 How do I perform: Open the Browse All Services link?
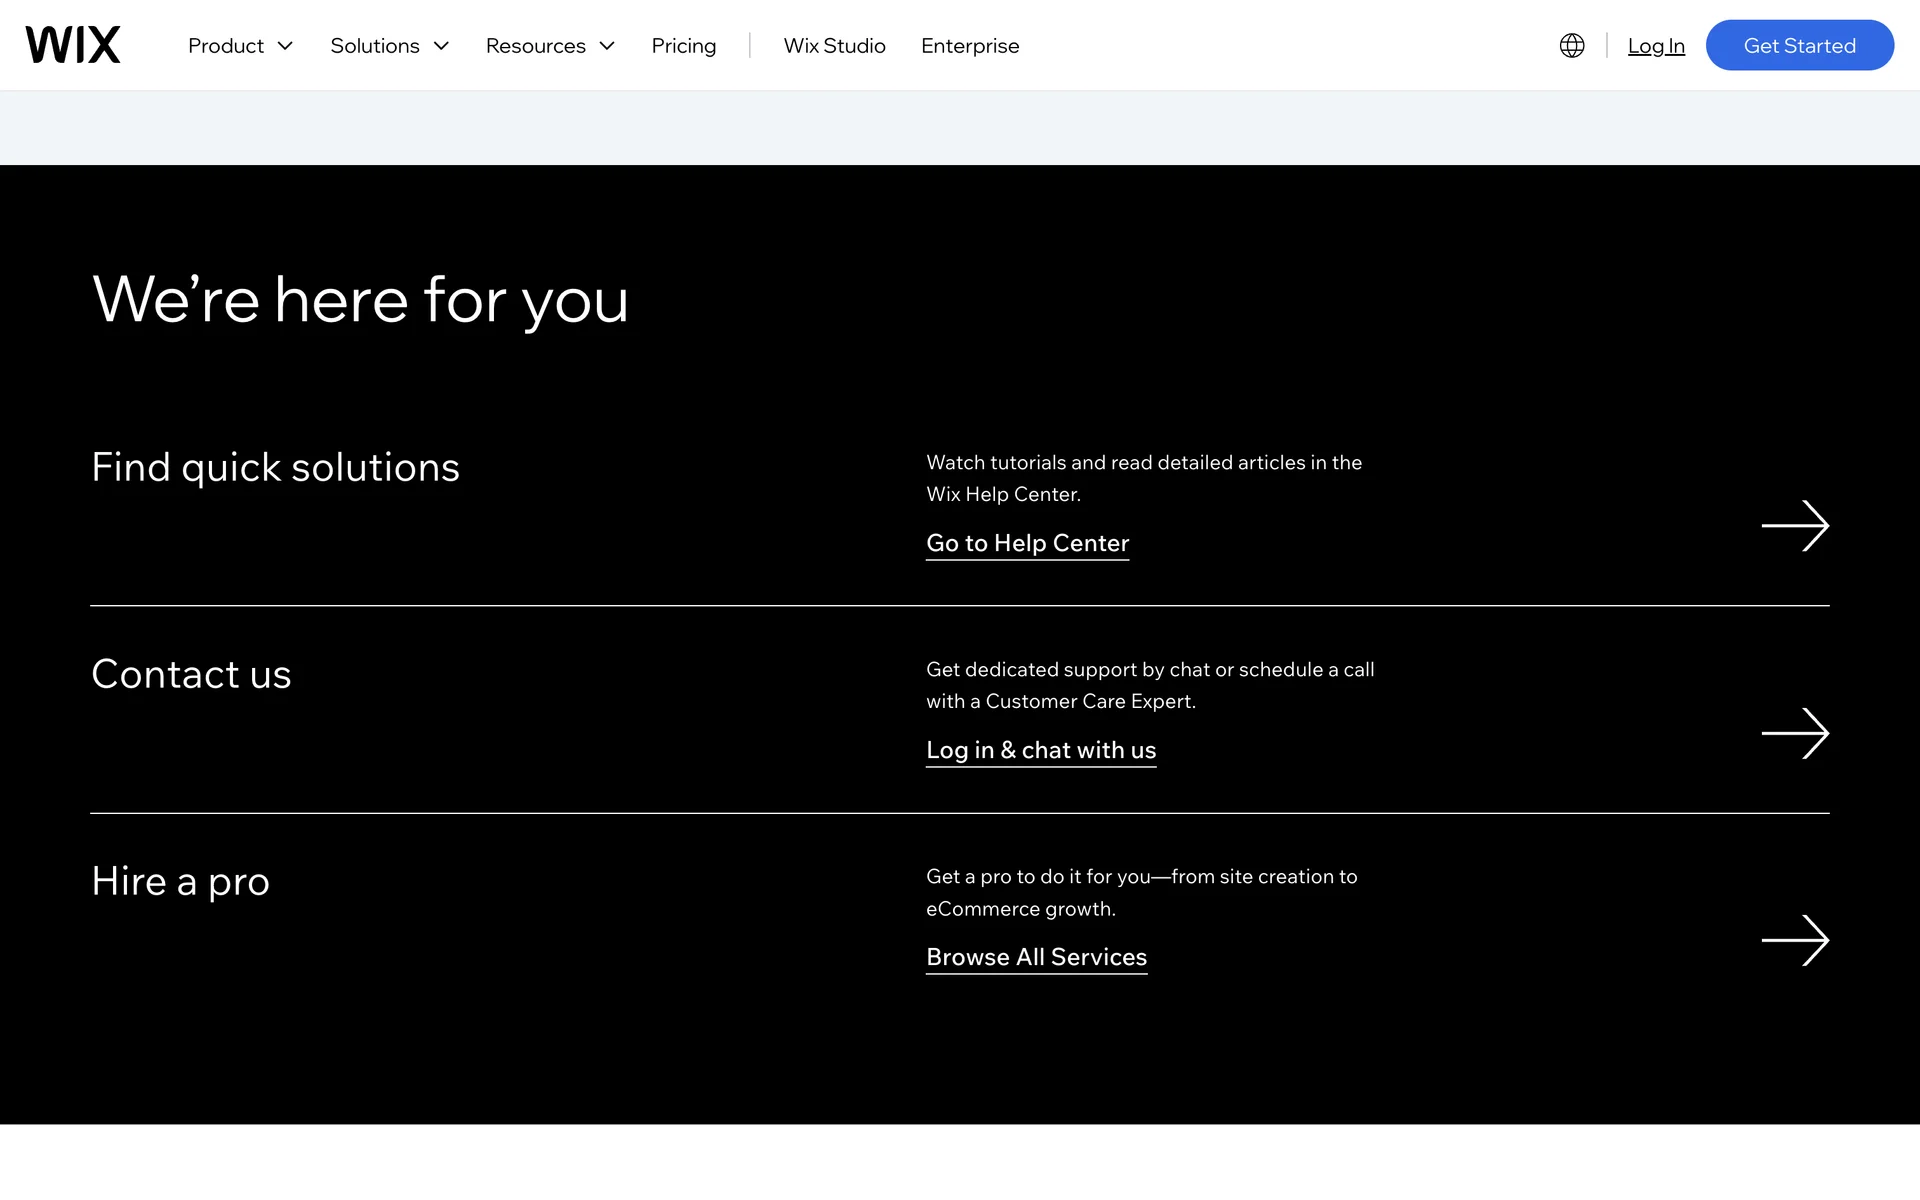(1036, 957)
